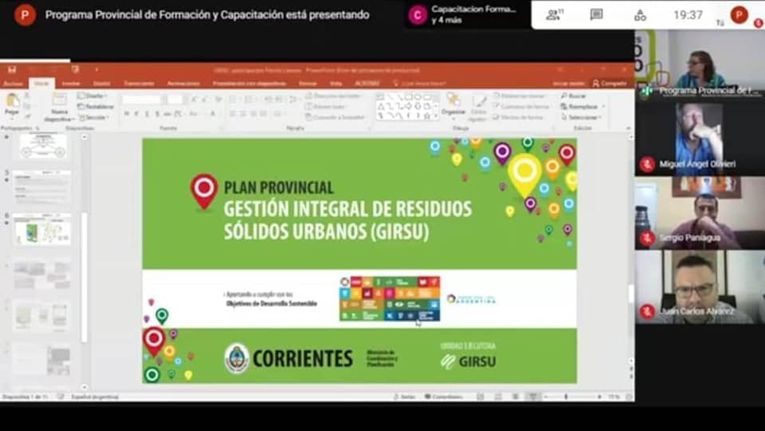Screen dimensions: 765x431
Task: Switch to Slide Sorter view icon
Action: [498, 397]
